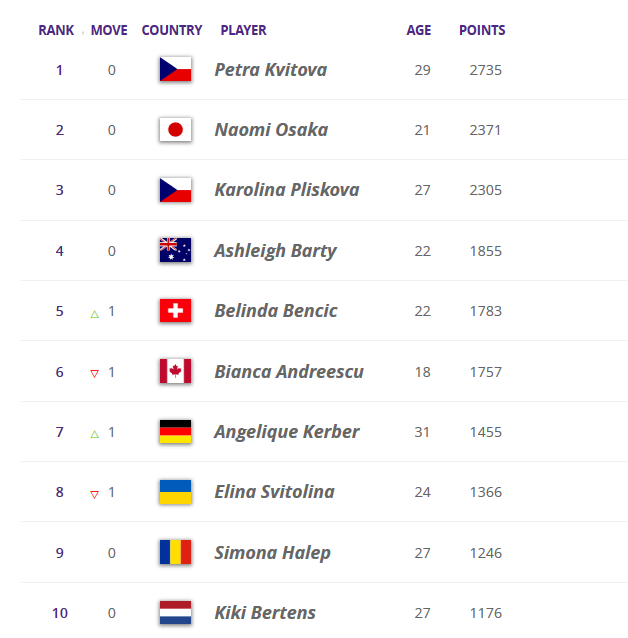Click the Canadian flag beside Bianca Andreescu

175,371
